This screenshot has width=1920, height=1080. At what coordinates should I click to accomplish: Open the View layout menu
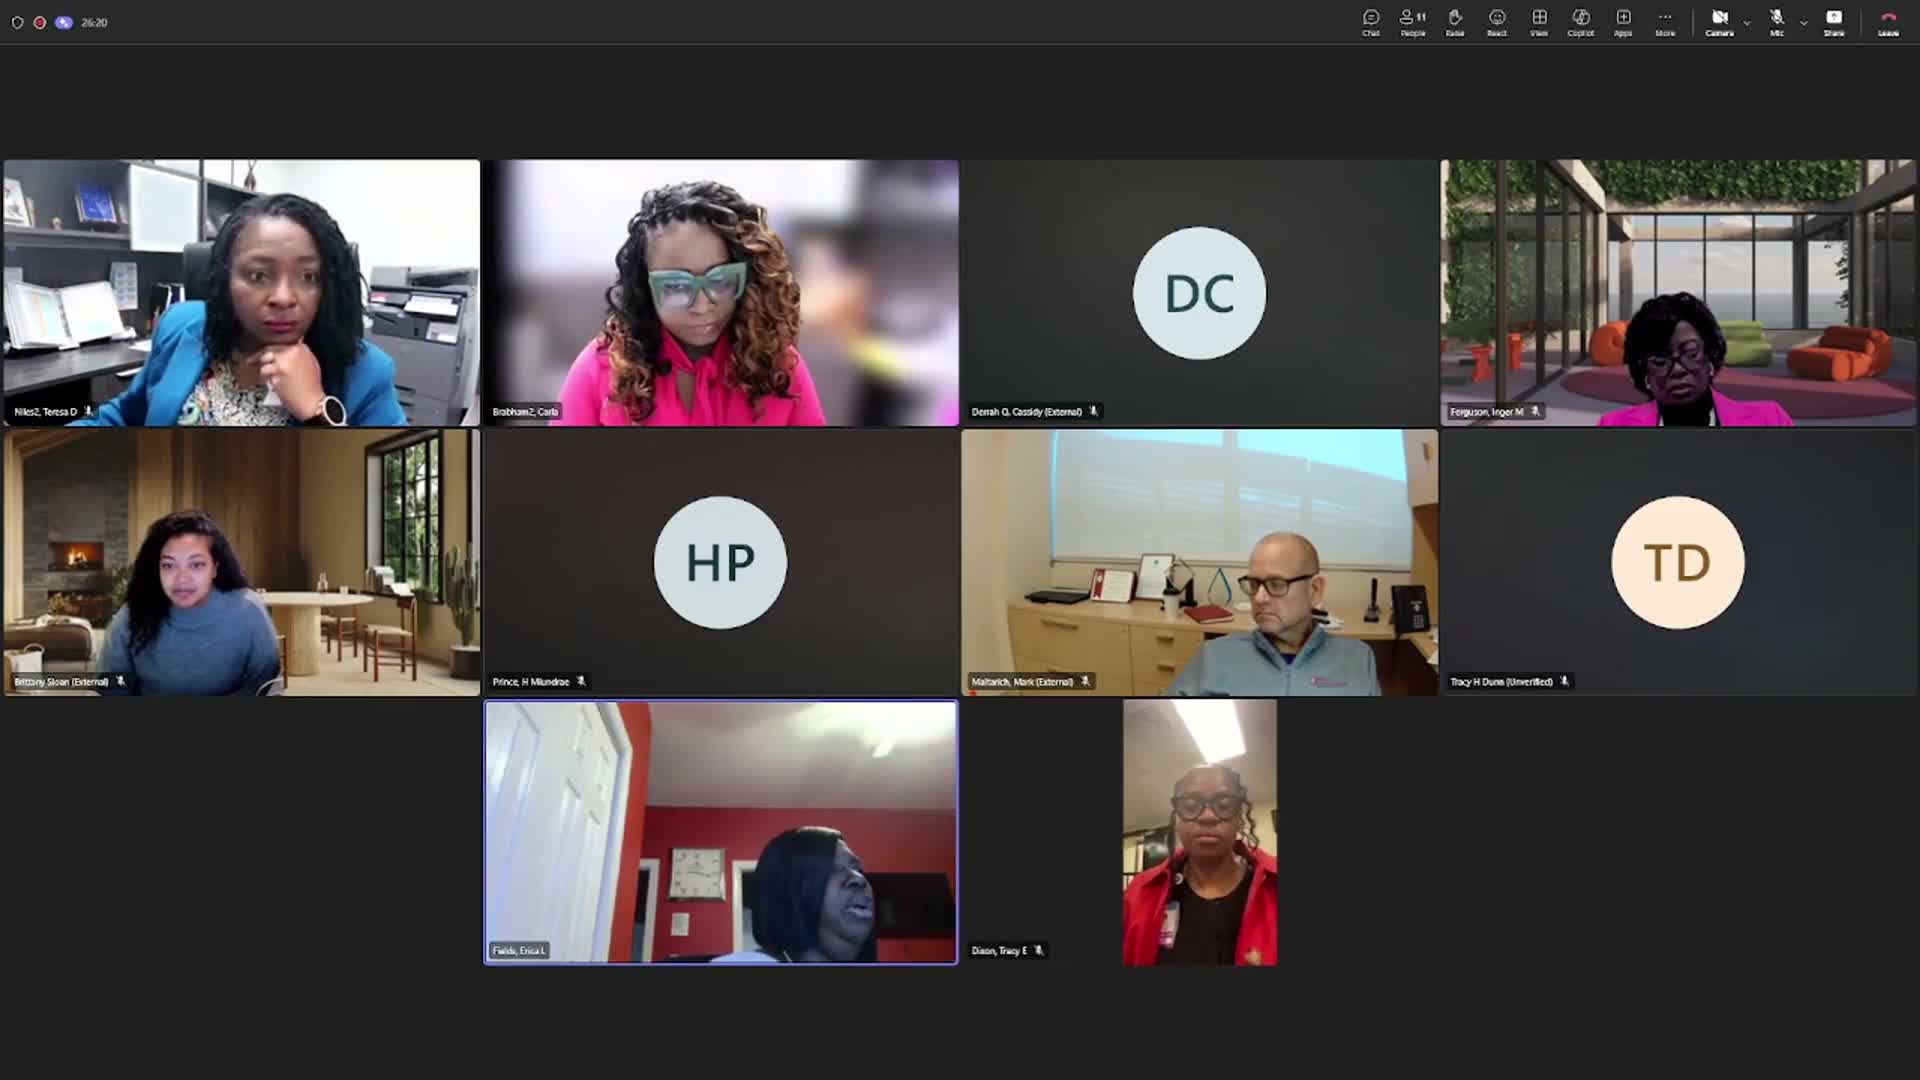pos(1539,22)
